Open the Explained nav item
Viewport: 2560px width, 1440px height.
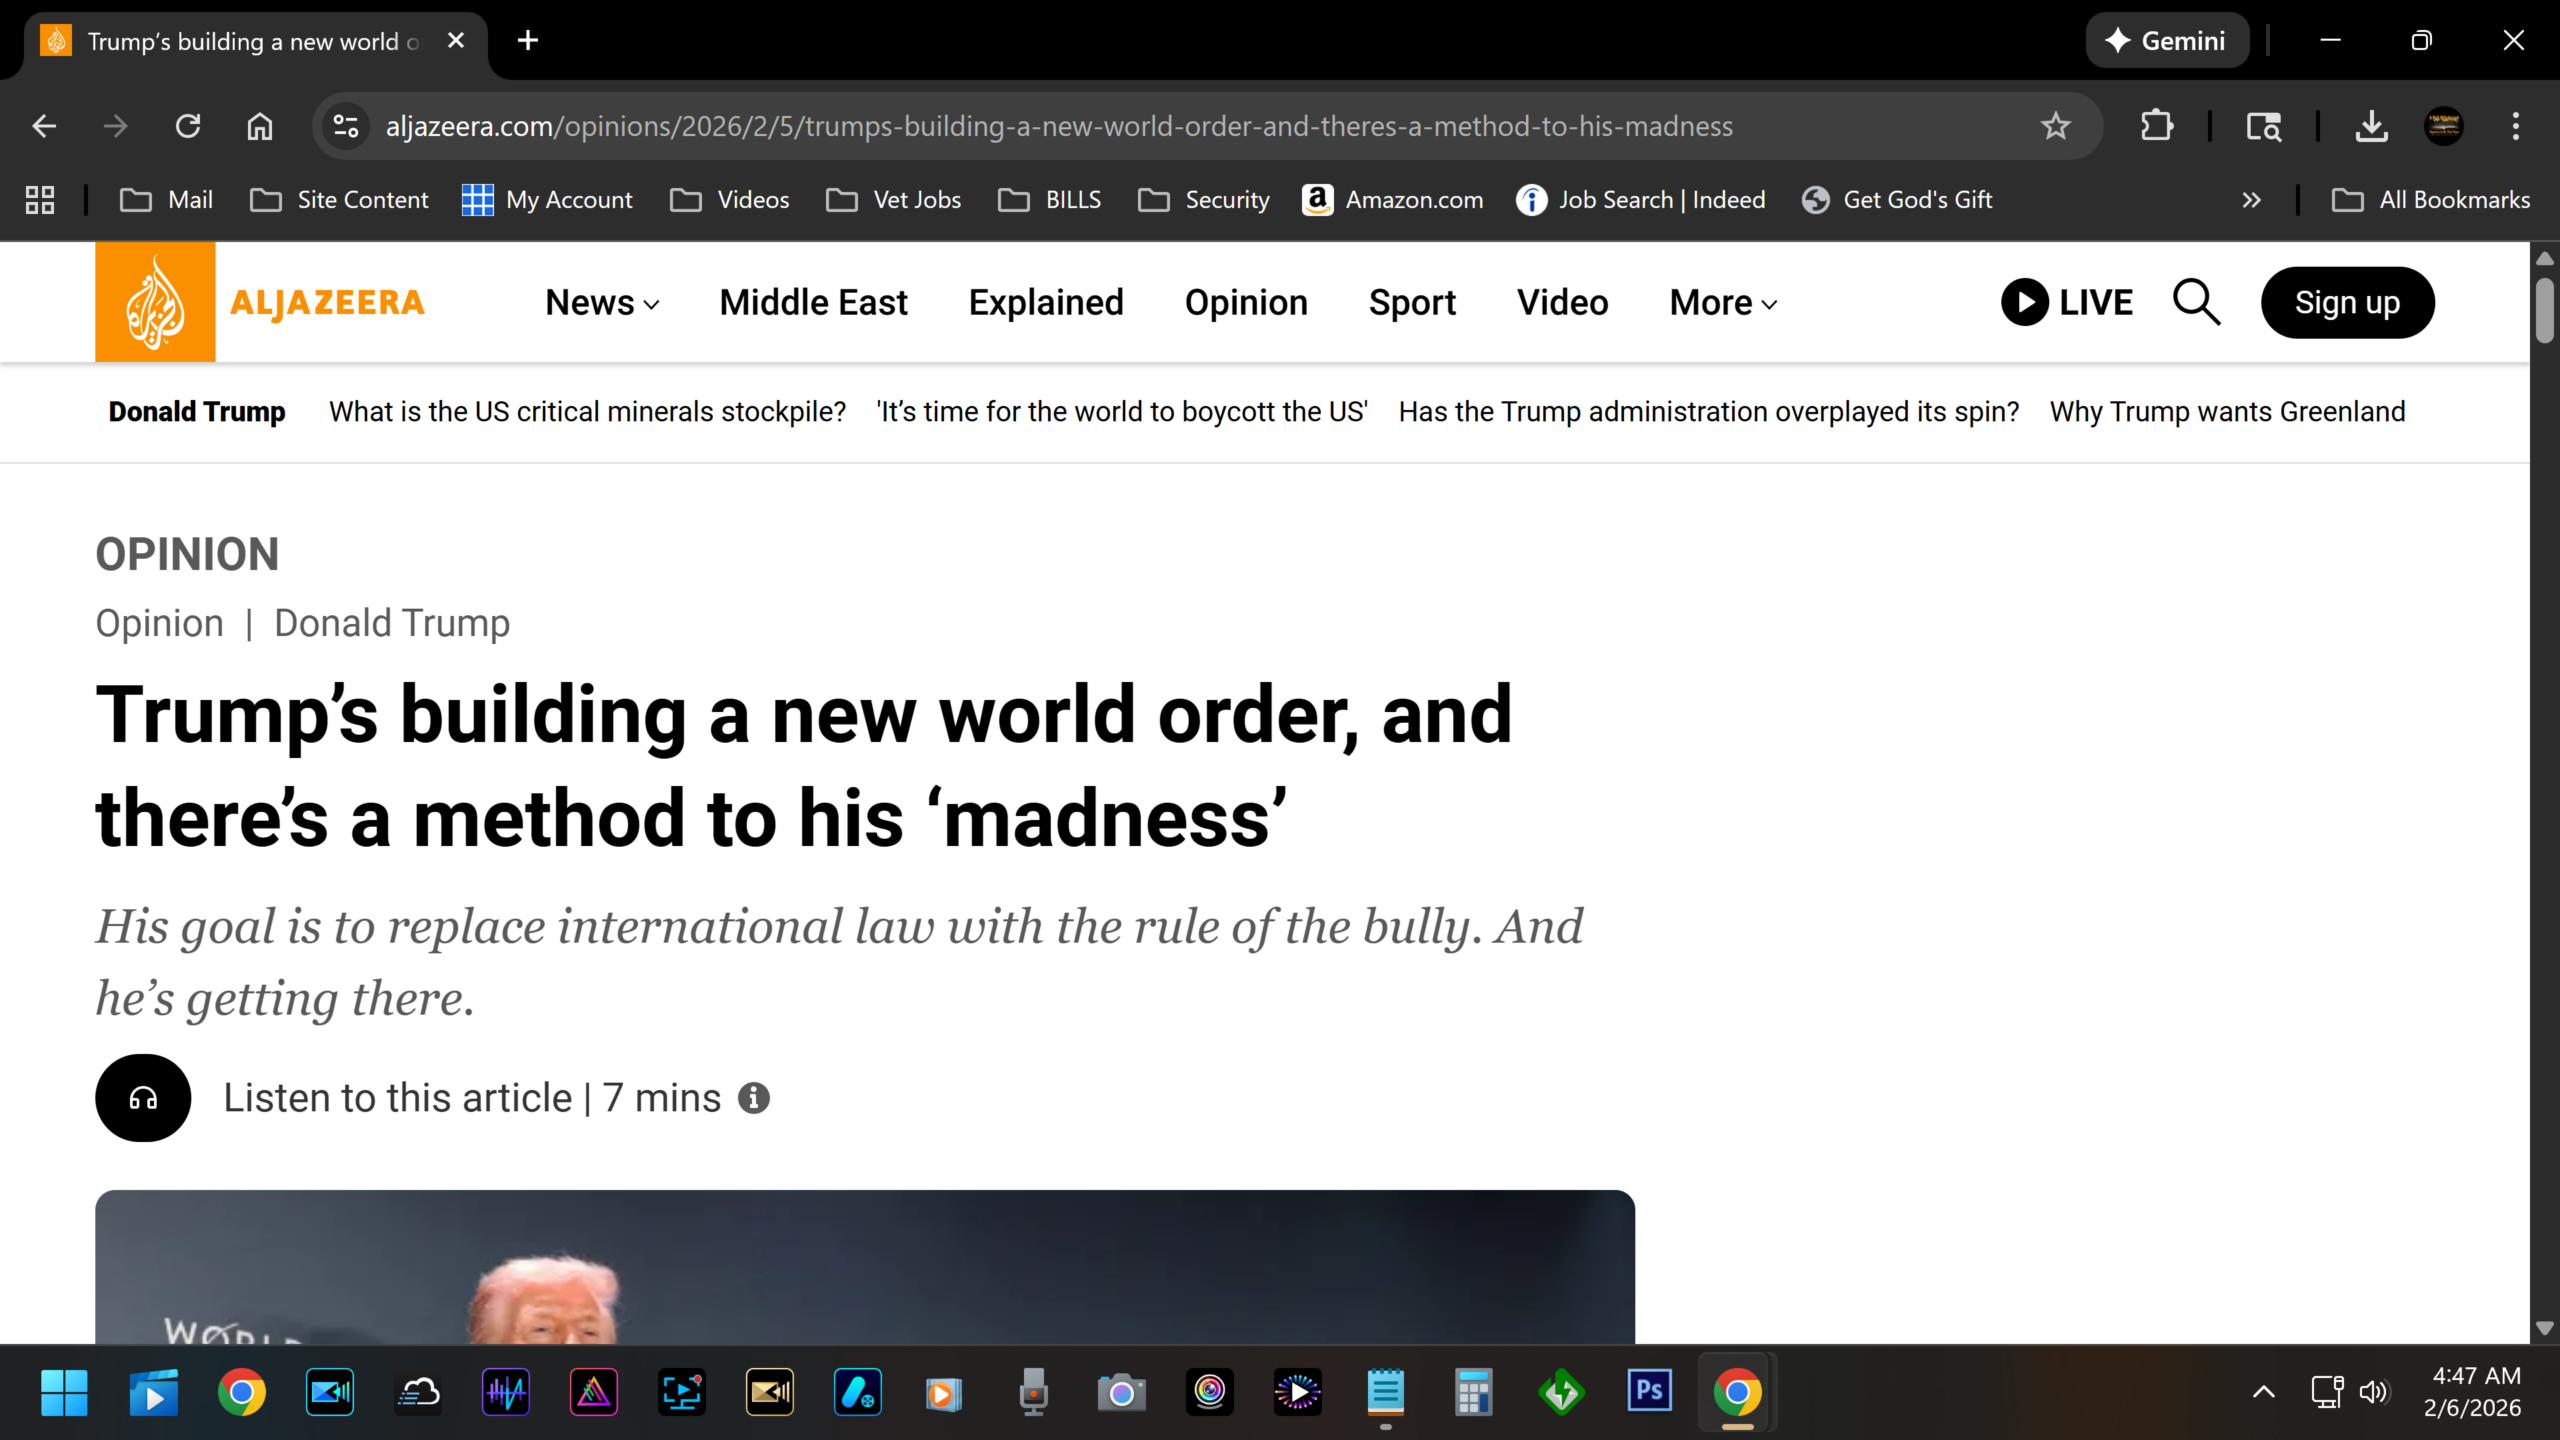pos(1046,302)
